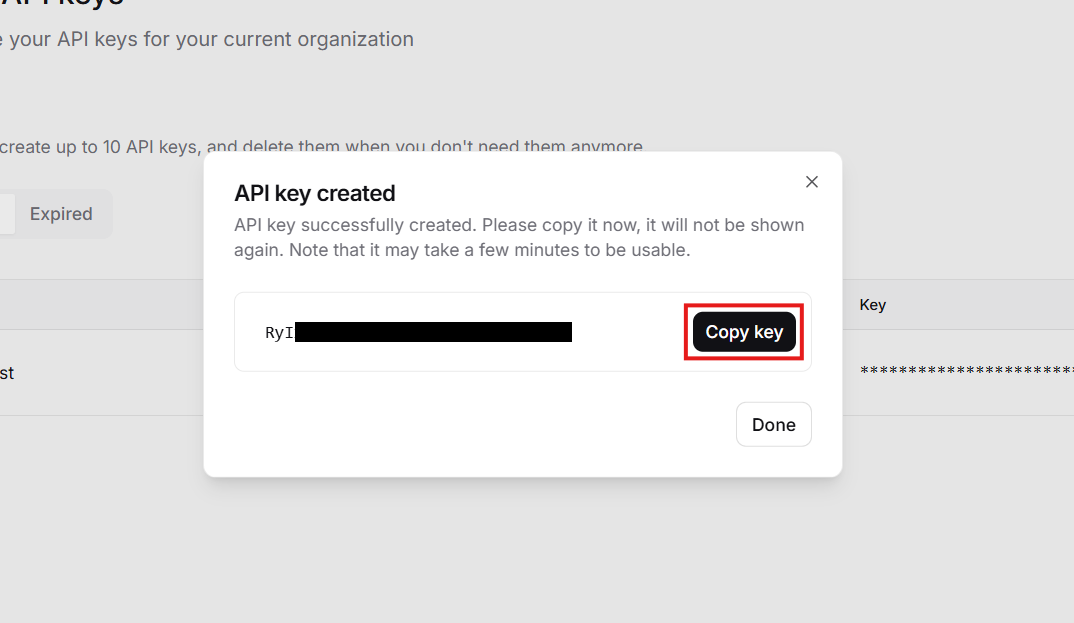Screen dimensions: 1074x623
Task: Click the cropped API keys page heading
Action: pyautogui.click(x=60, y=3)
